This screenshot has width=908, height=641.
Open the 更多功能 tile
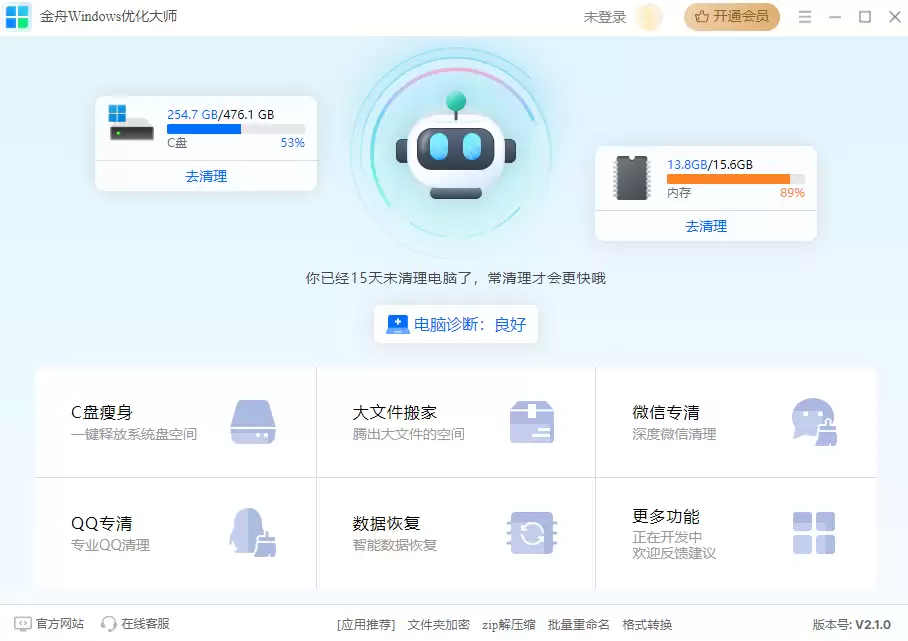click(736, 533)
